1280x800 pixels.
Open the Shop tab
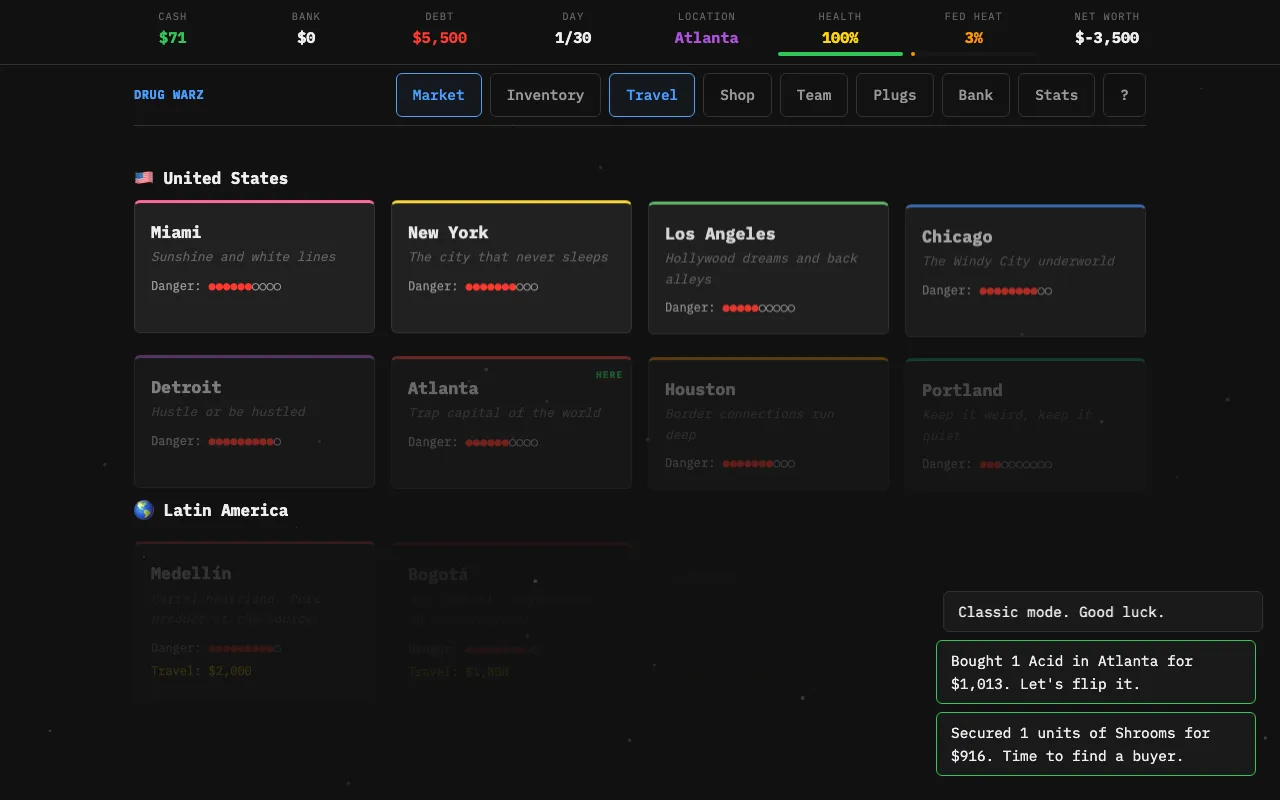click(x=737, y=95)
